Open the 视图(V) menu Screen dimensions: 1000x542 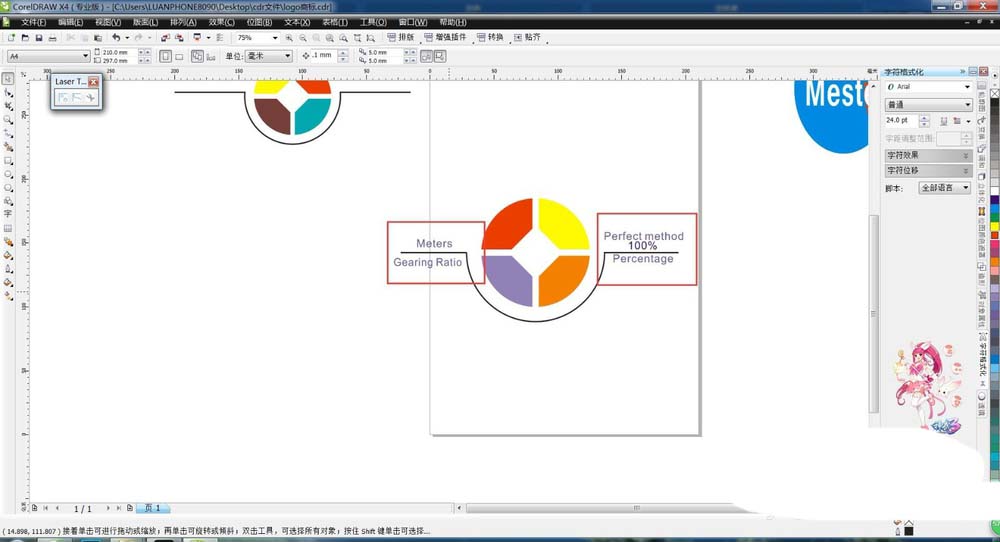tap(108, 22)
